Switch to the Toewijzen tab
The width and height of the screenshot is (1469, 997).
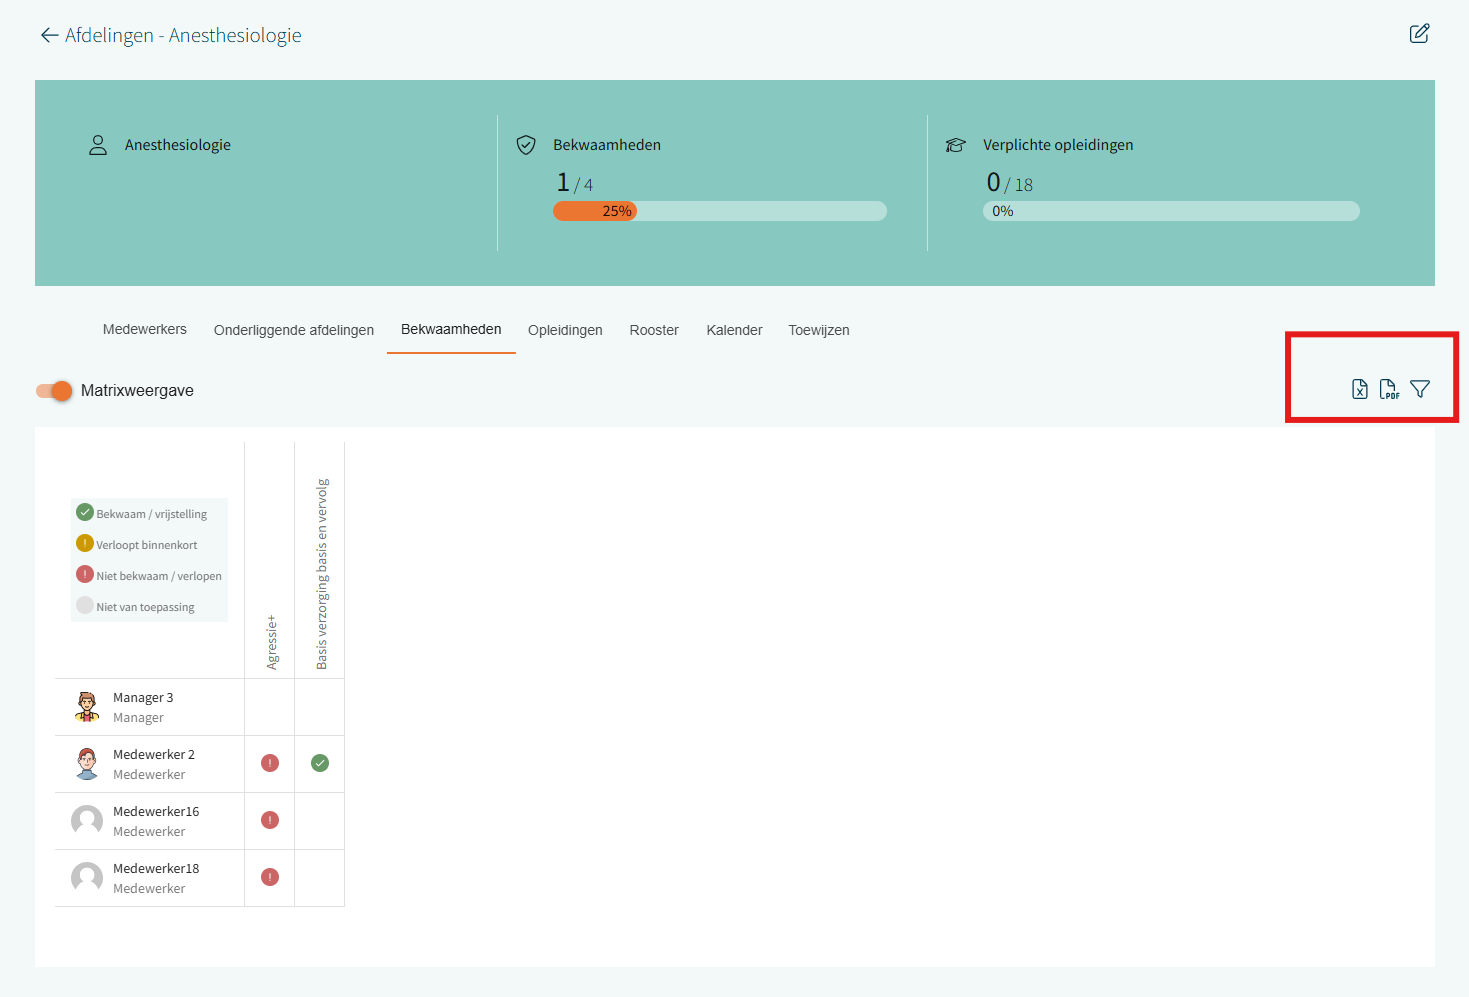(819, 330)
